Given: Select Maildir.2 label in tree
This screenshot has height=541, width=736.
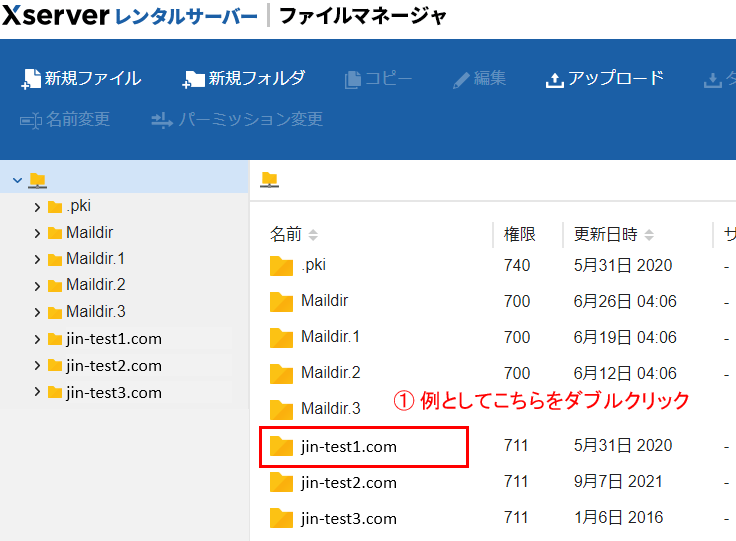Looking at the screenshot, I should [x=96, y=285].
